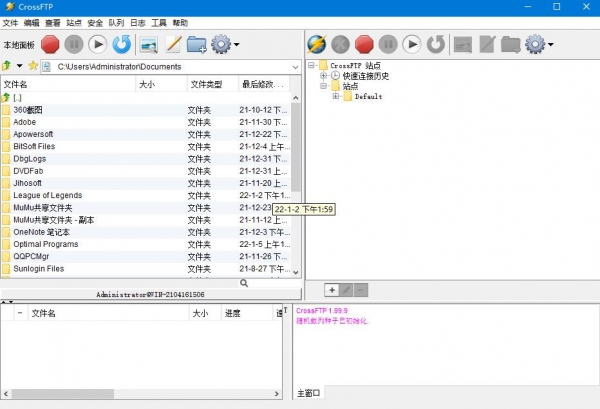Click the yellow star bookmarks icon

(x=33, y=66)
